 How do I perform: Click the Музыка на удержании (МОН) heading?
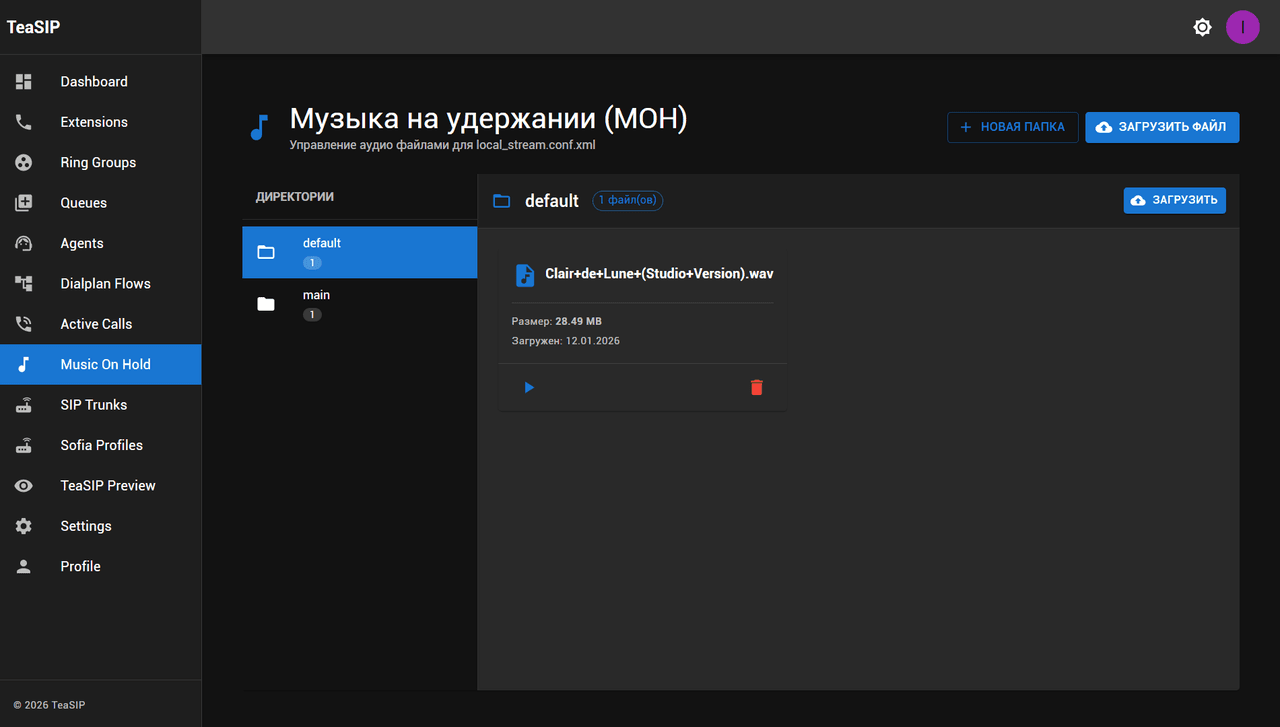[x=489, y=119]
